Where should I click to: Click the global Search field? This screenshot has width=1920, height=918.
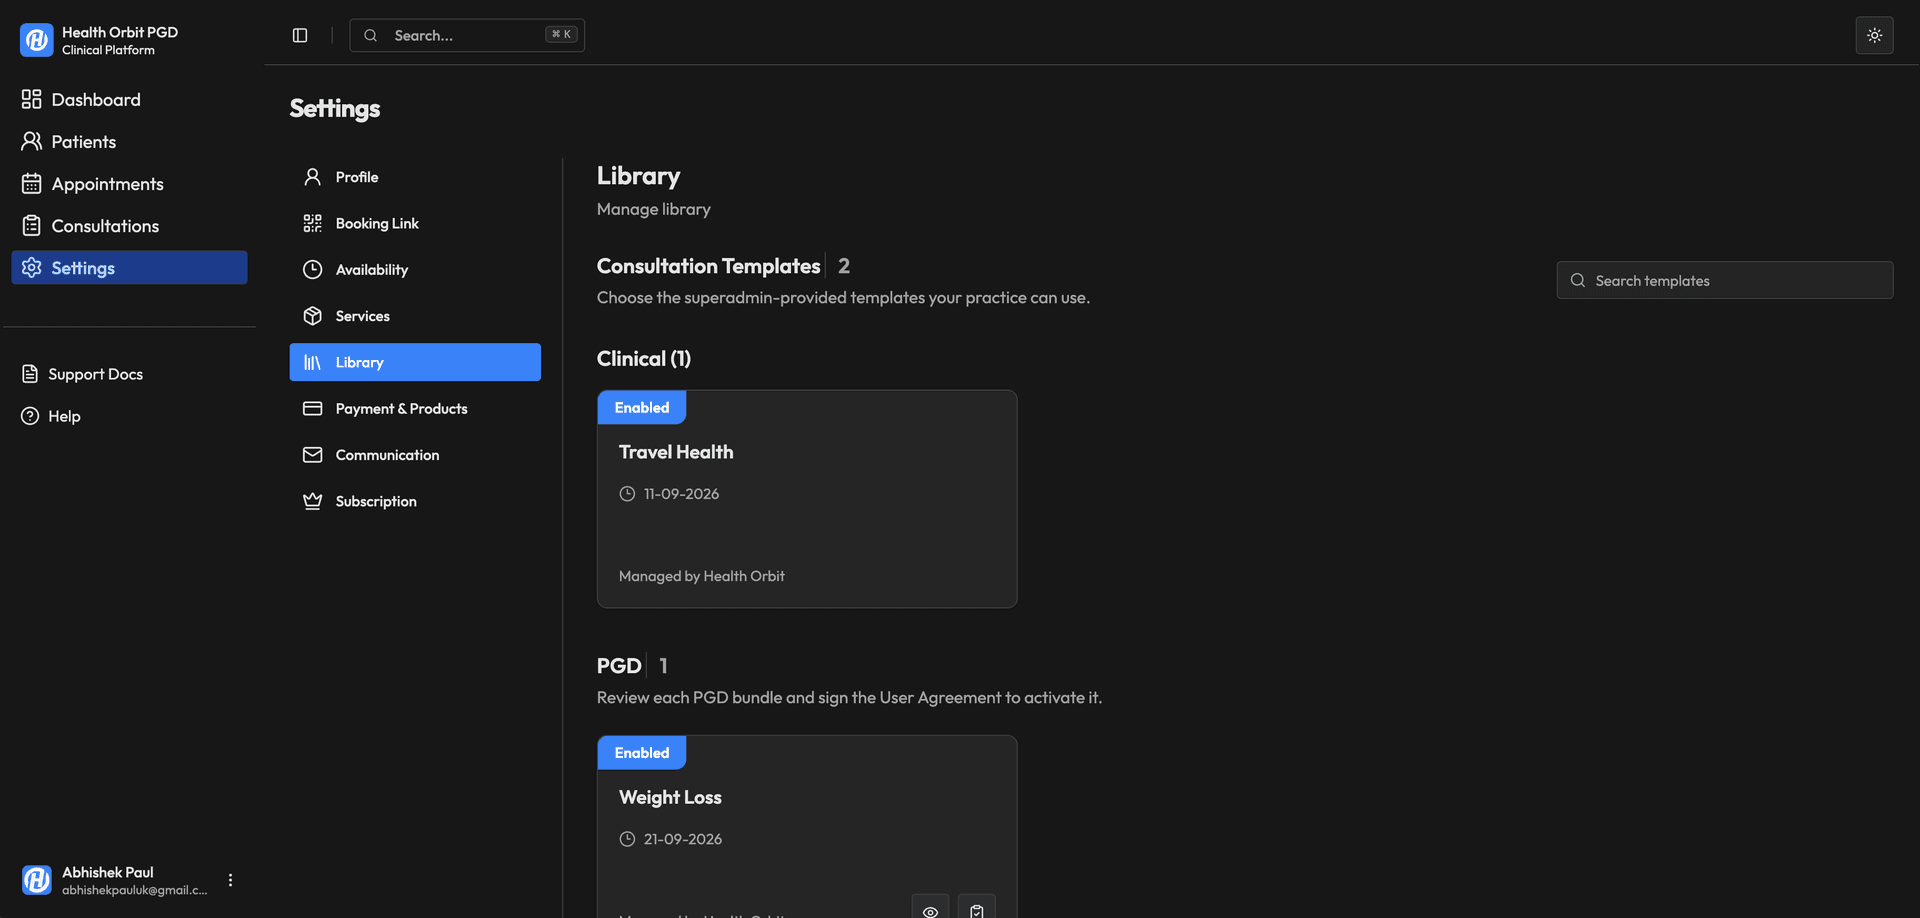click(467, 35)
